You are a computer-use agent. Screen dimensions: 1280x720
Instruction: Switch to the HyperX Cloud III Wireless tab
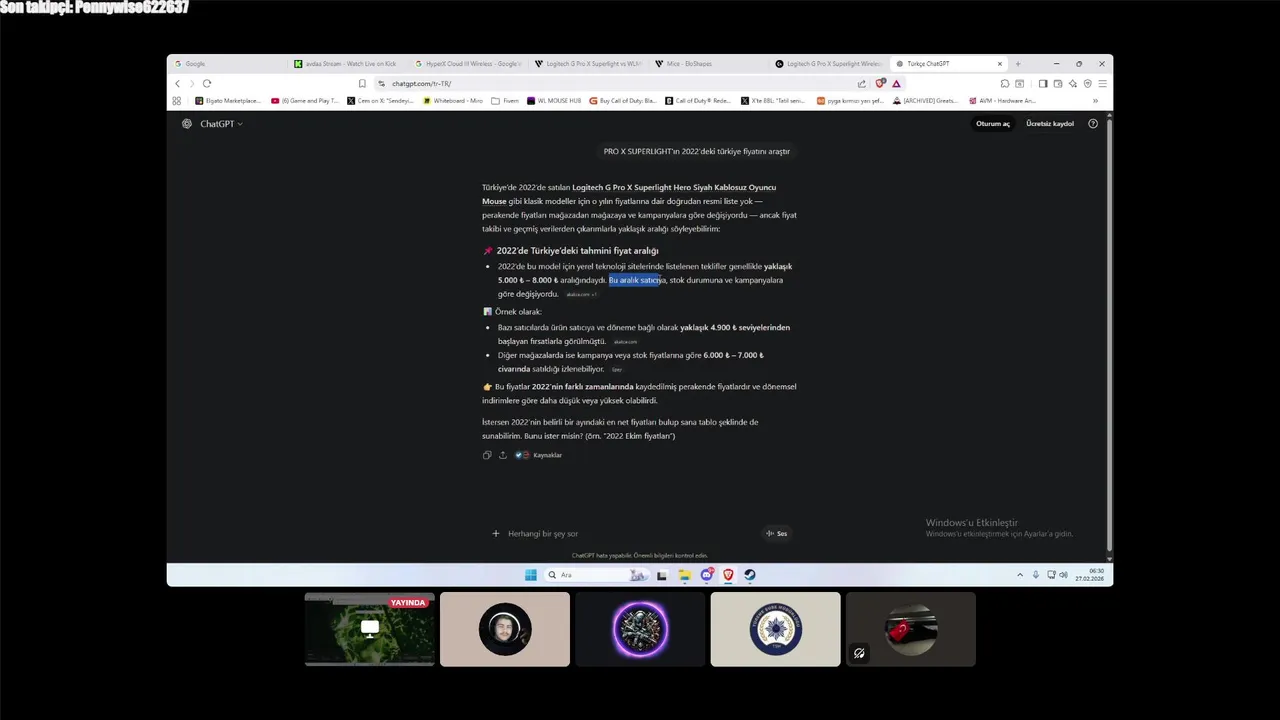[x=466, y=64]
